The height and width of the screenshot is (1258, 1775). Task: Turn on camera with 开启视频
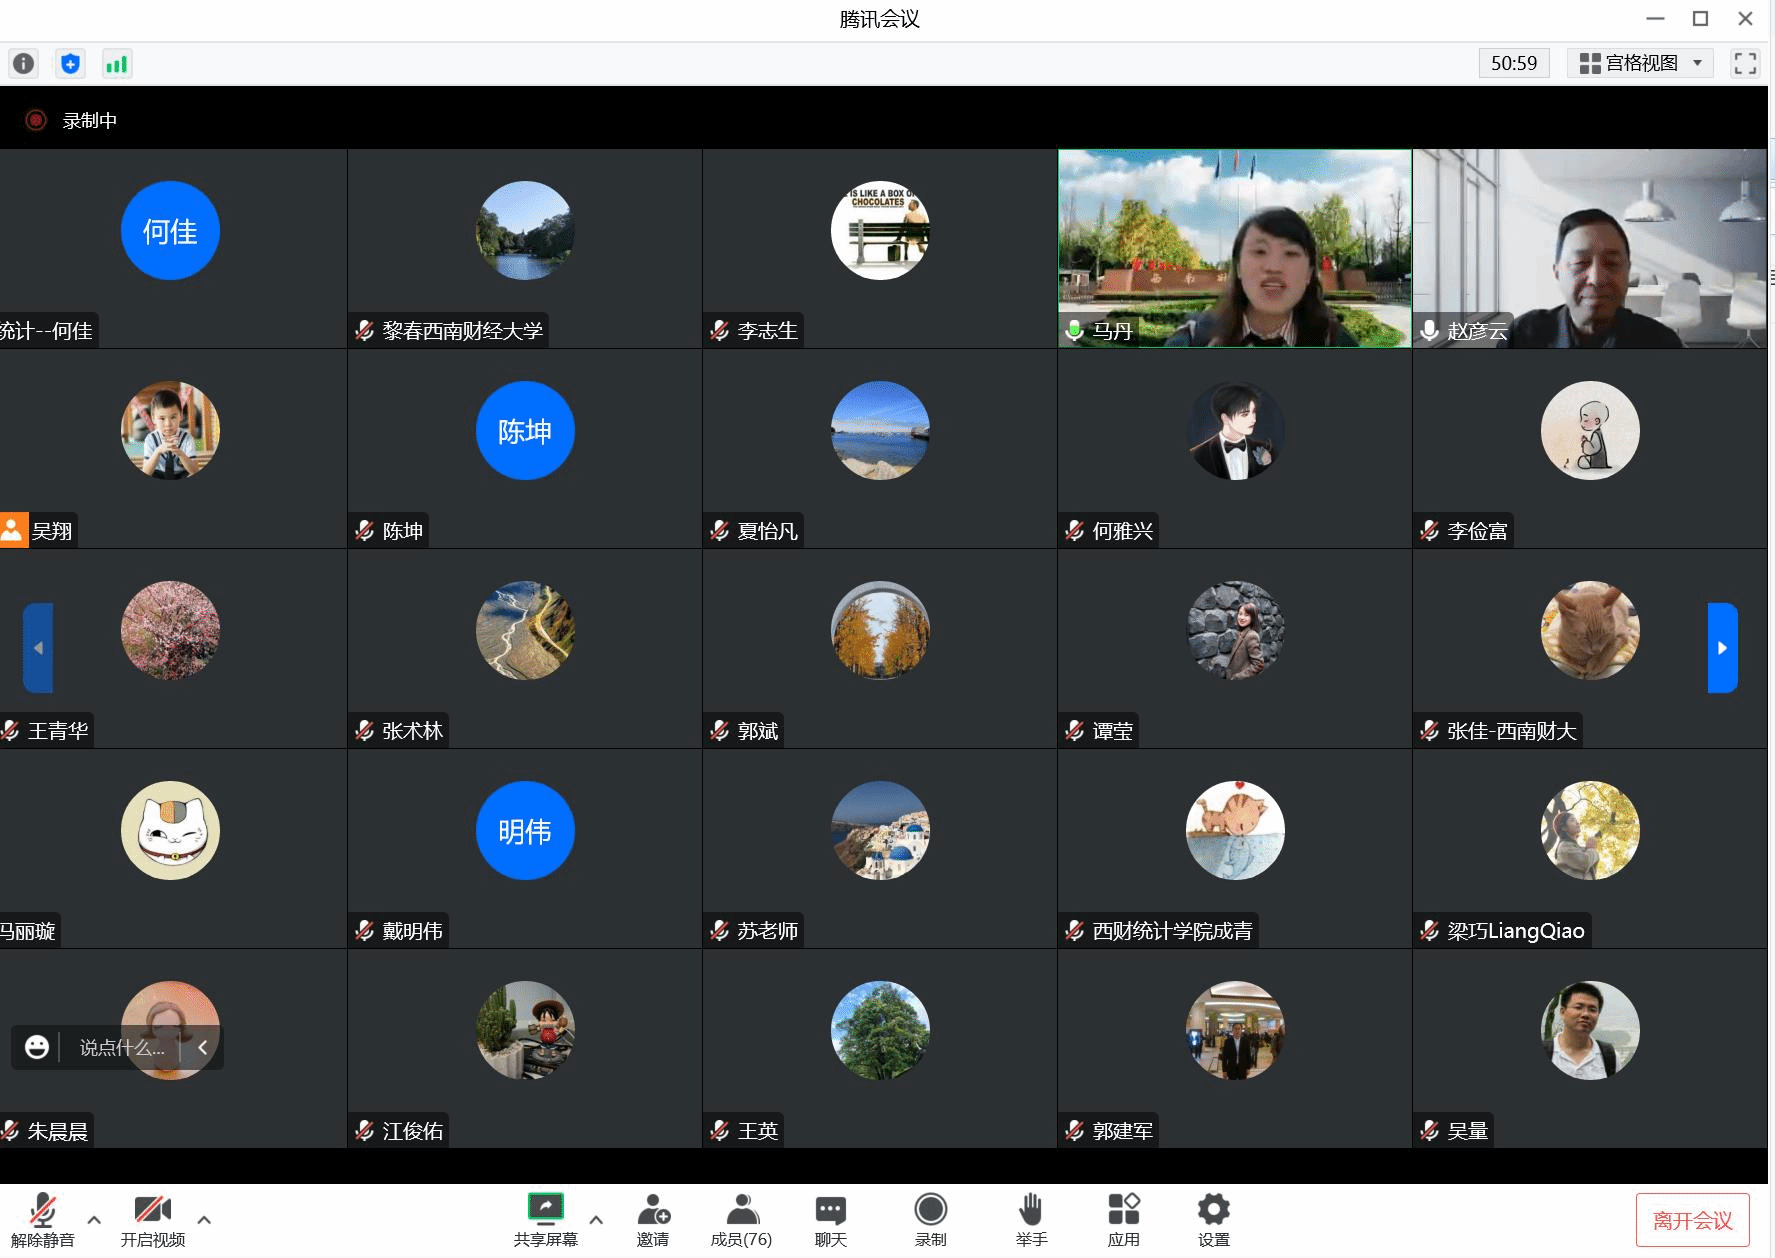point(153,1220)
